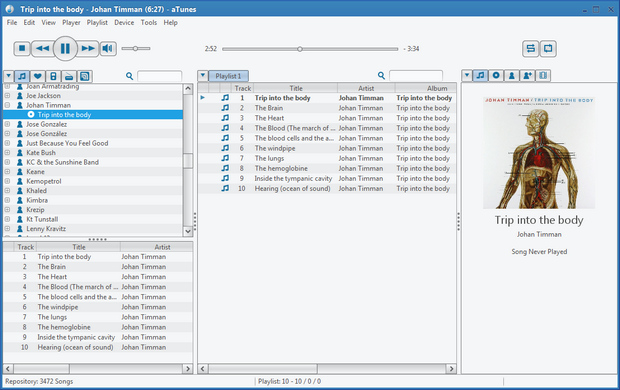Focus the navigator filter text field
The width and height of the screenshot is (620, 390).
[x=159, y=76]
